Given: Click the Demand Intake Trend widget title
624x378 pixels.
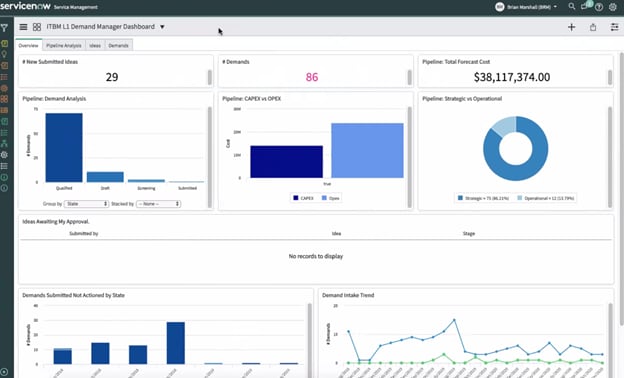Looking at the screenshot, I should pyautogui.click(x=348, y=295).
